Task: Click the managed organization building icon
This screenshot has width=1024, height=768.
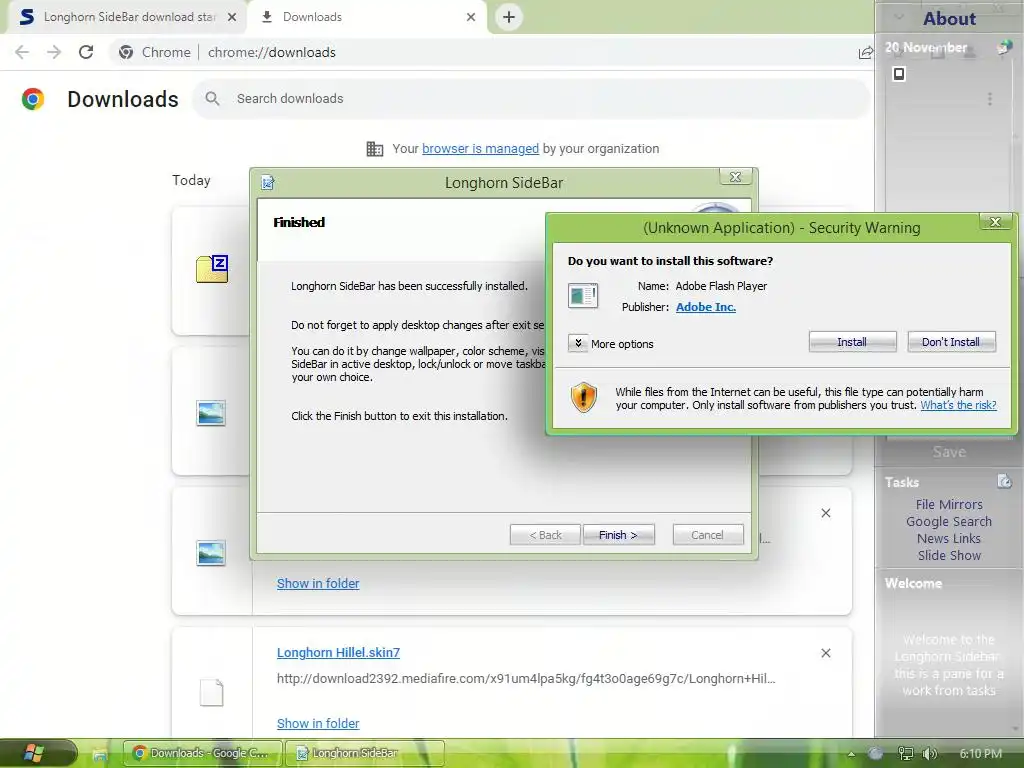Action: 375,149
